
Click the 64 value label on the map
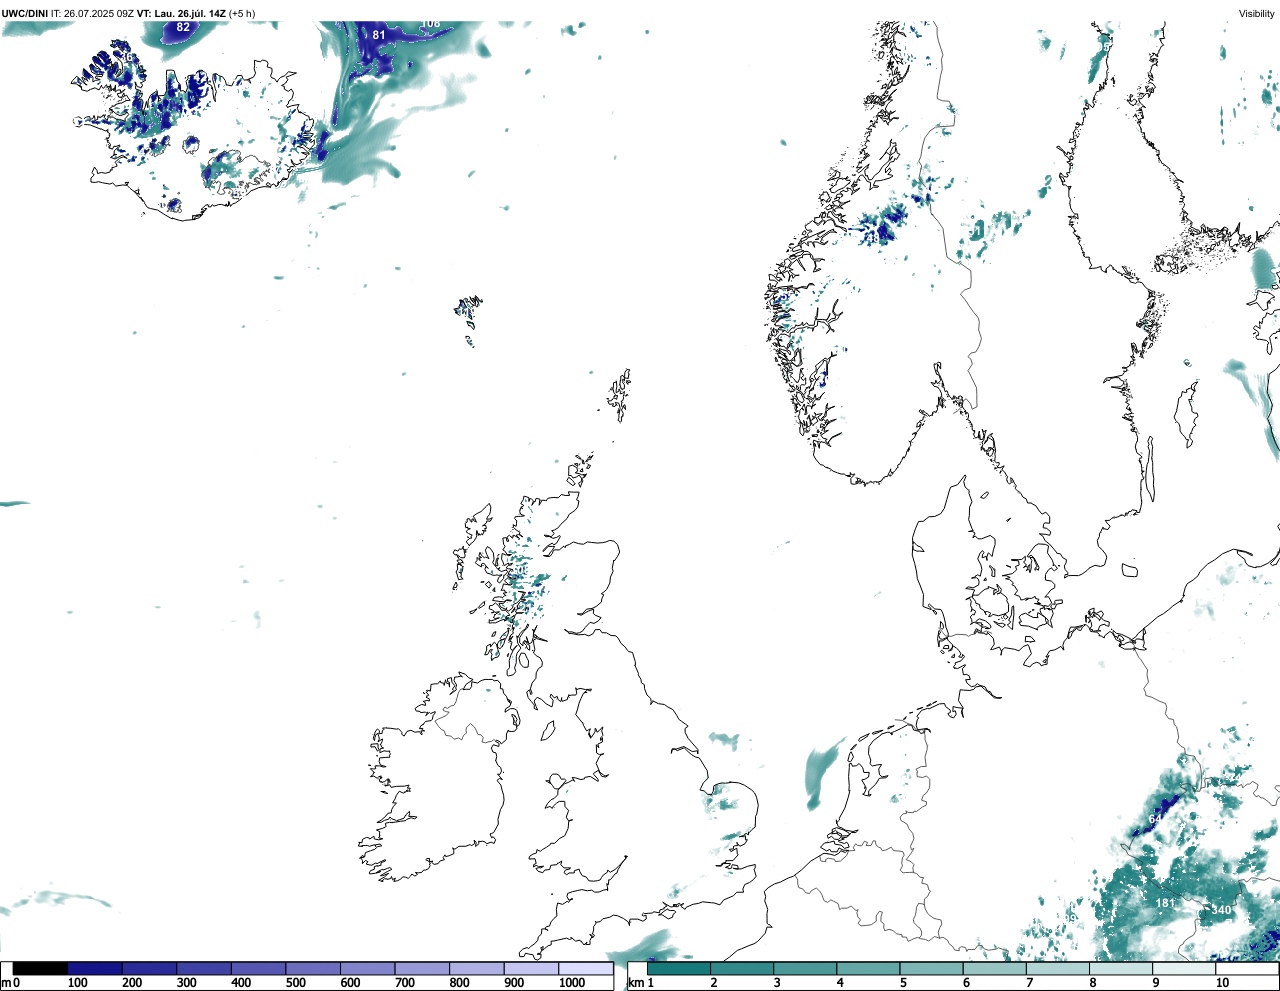coord(1155,819)
